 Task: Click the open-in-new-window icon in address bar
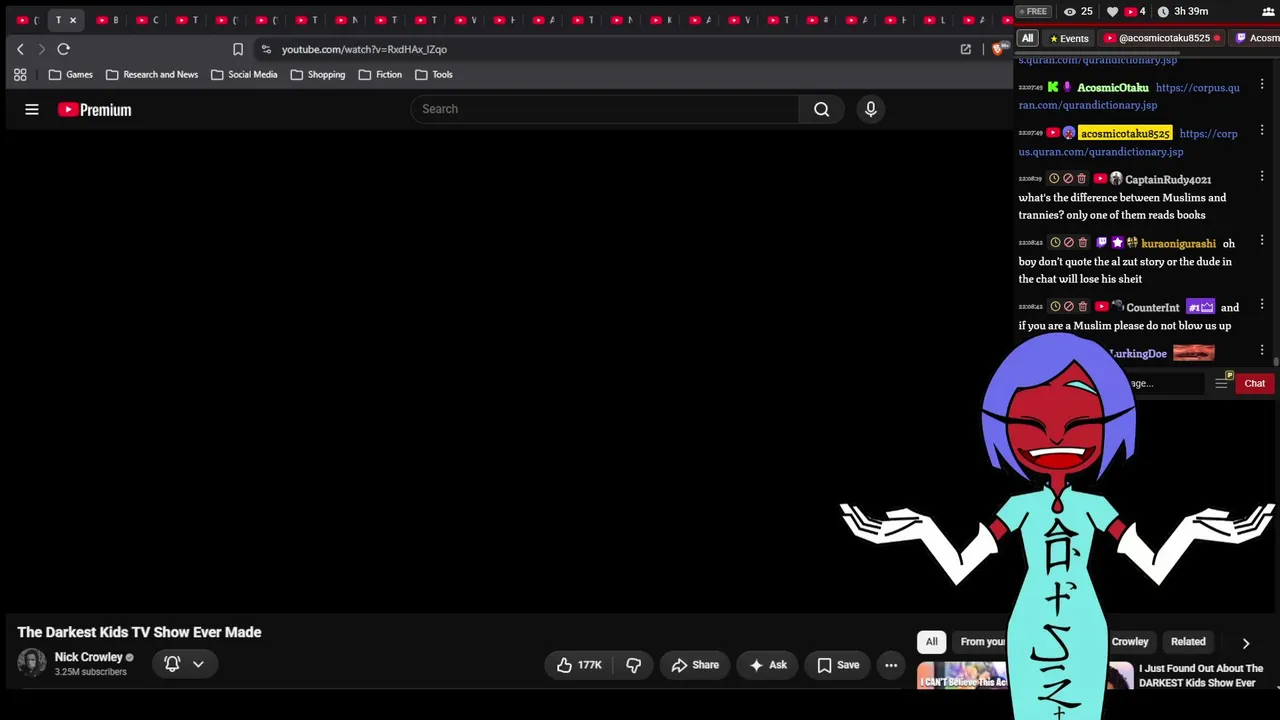coord(966,49)
